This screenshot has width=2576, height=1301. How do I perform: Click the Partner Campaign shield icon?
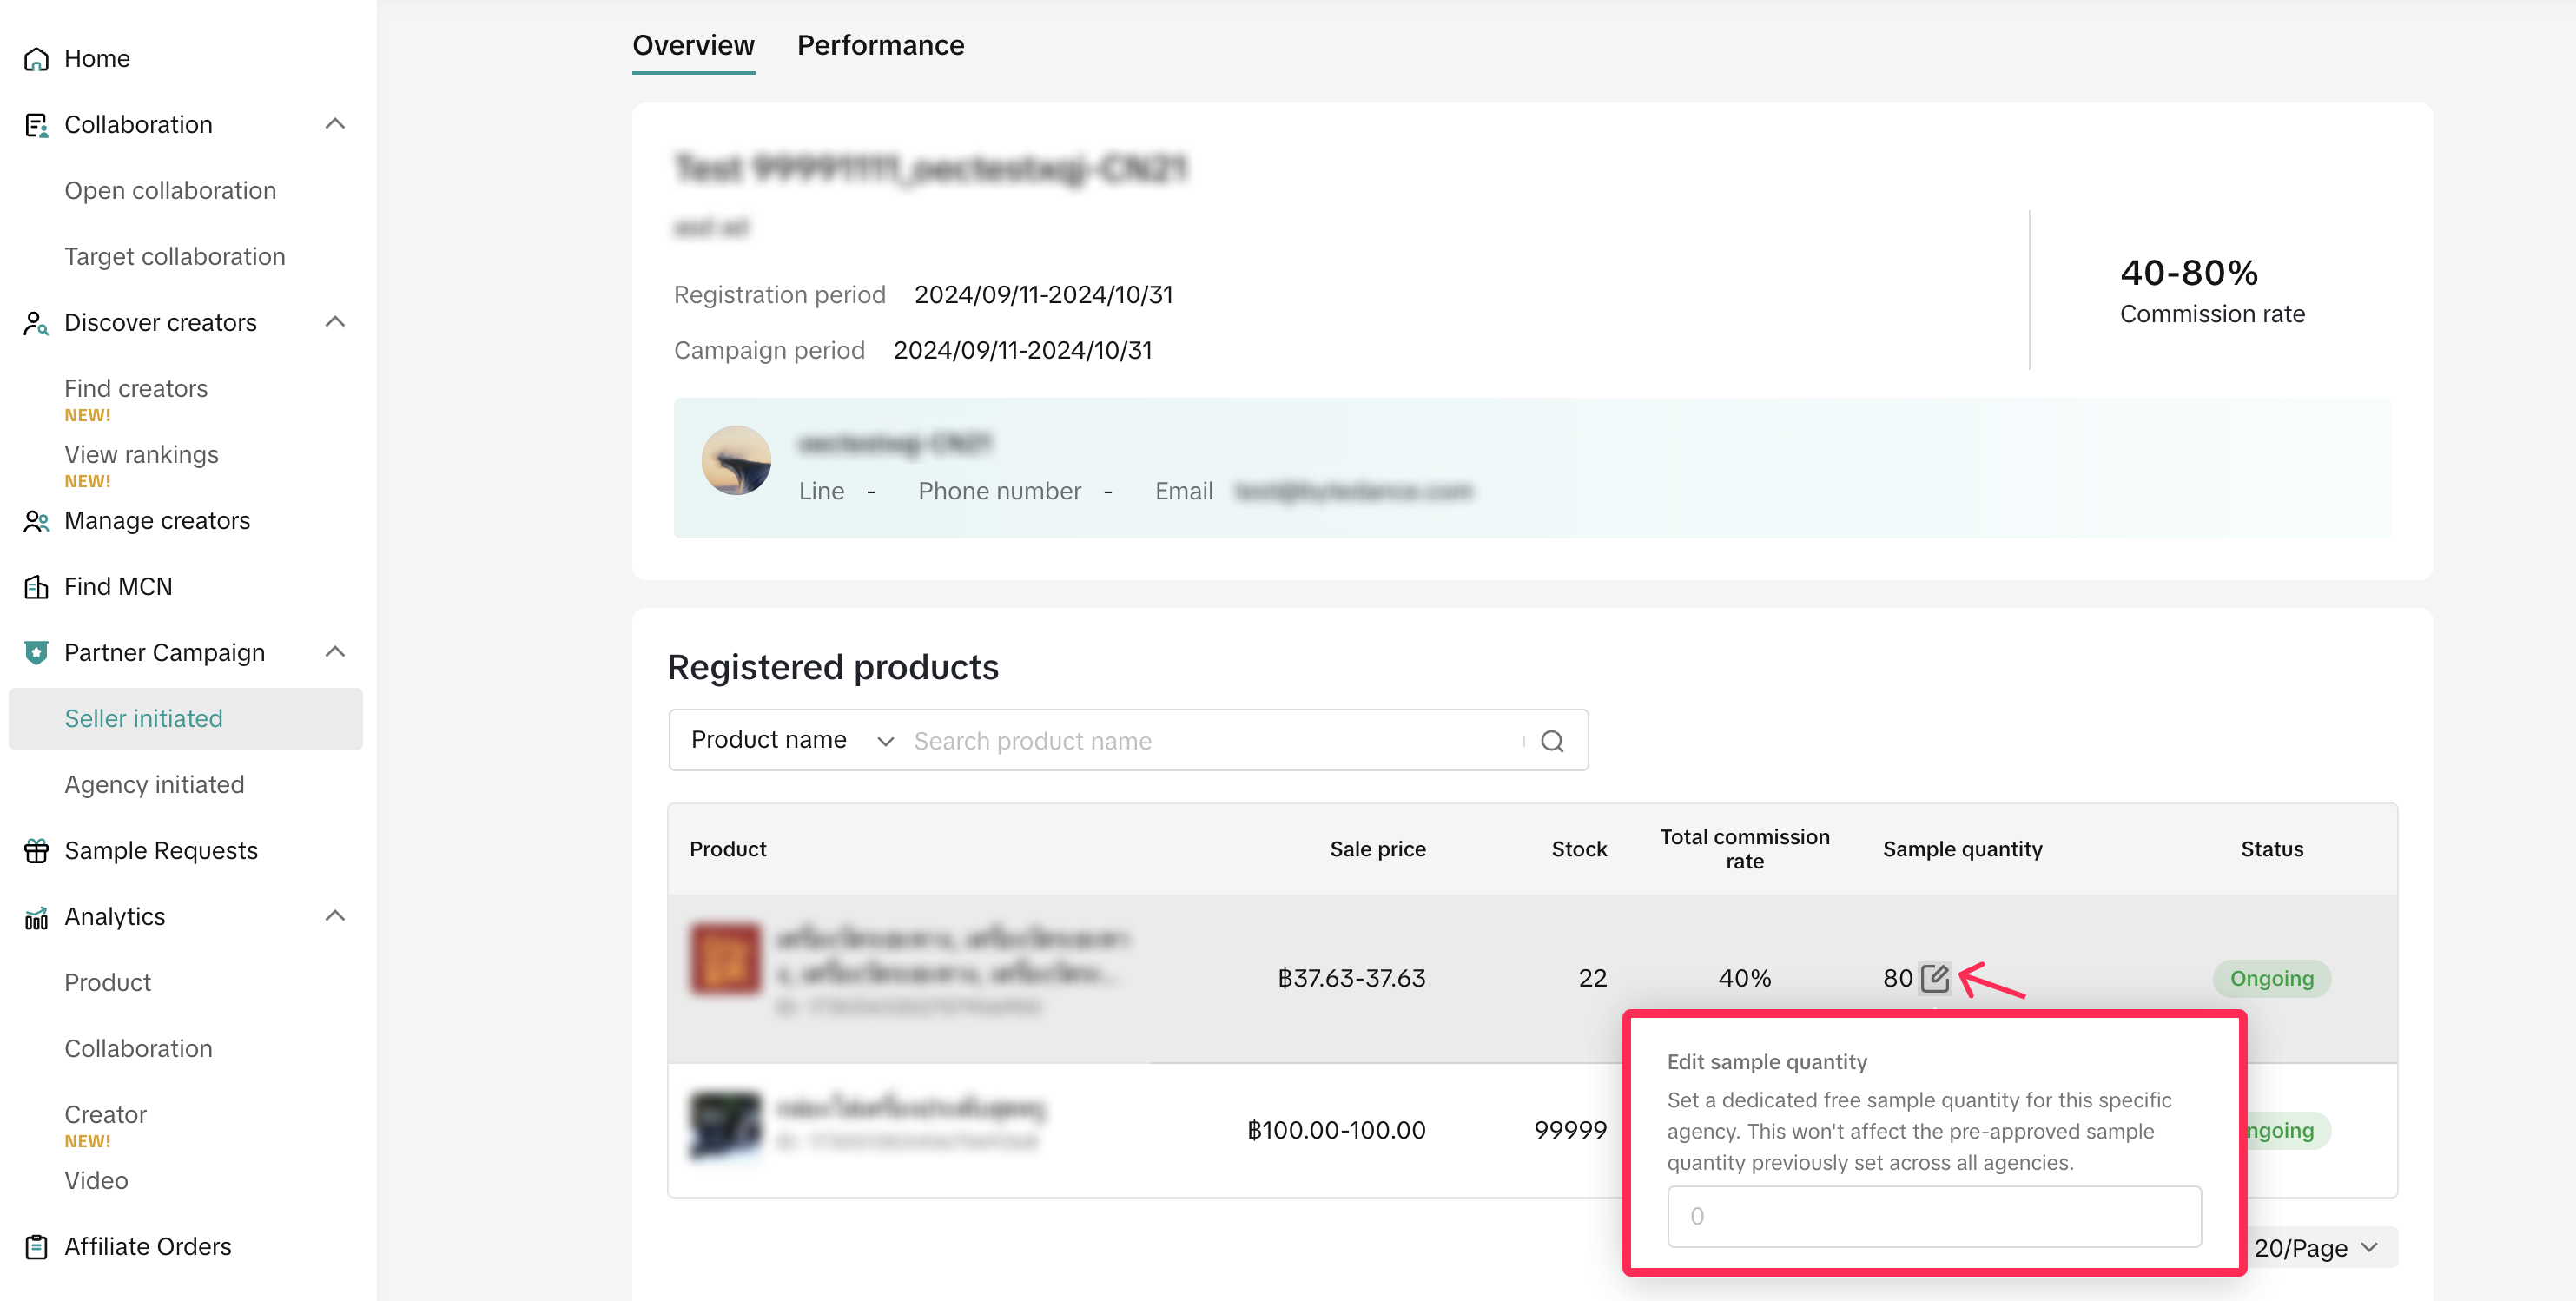[x=36, y=653]
